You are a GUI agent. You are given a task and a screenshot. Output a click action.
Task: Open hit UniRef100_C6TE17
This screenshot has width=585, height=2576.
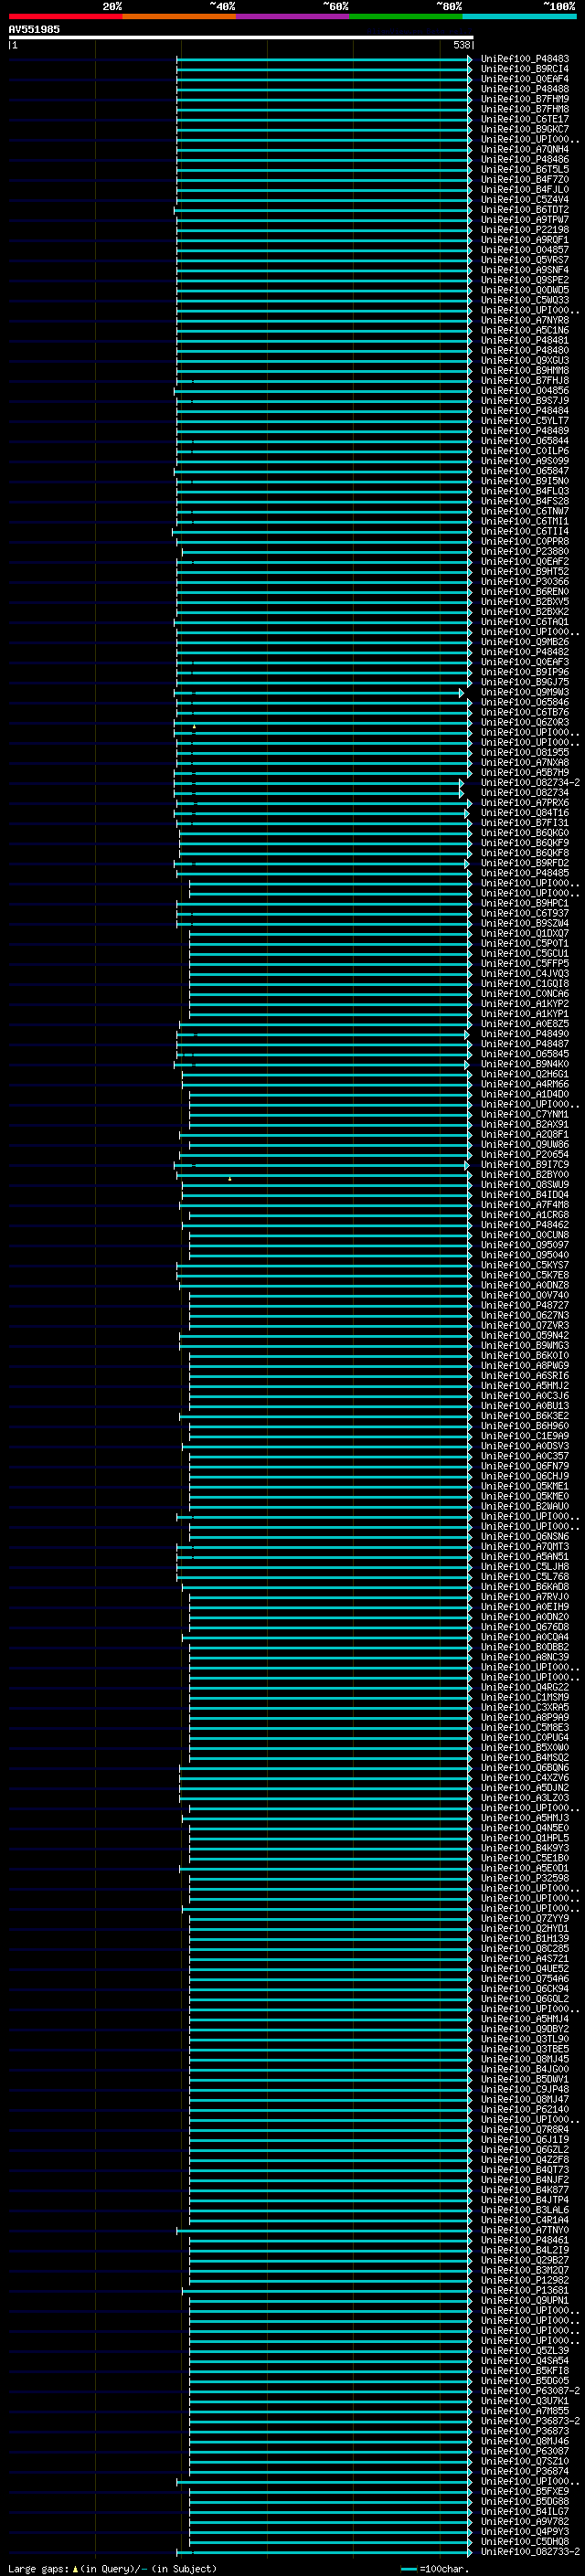tap(525, 119)
